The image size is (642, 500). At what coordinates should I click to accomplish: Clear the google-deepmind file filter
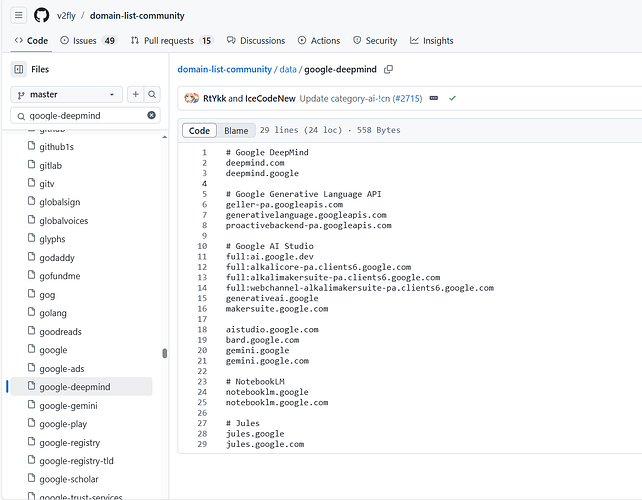pyautogui.click(x=151, y=115)
